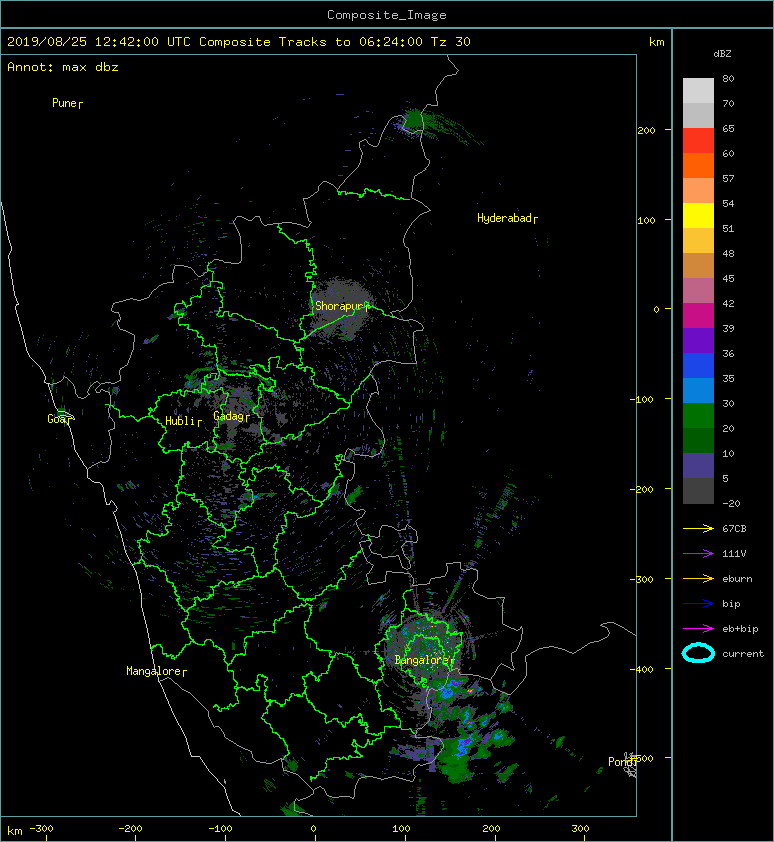Click the Pondi city label
This screenshot has width=774, height=842.
(623, 761)
